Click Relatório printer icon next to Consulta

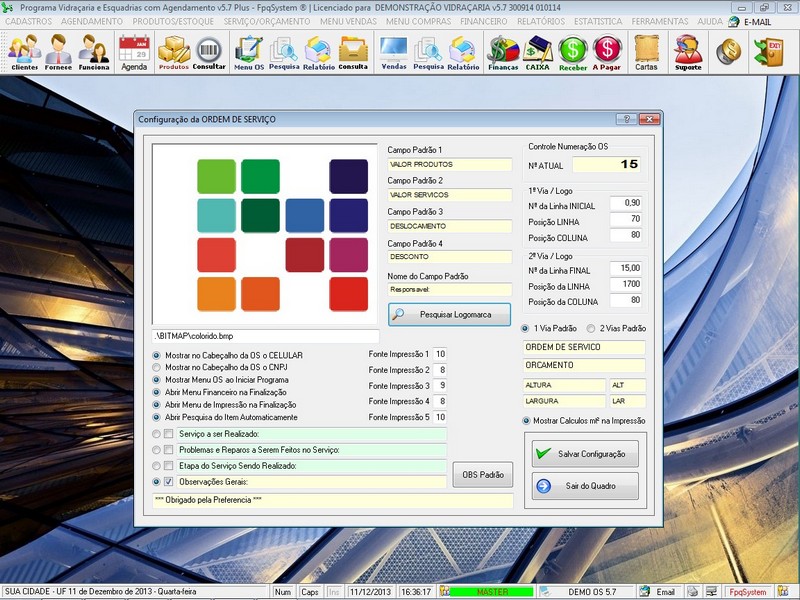(x=319, y=52)
